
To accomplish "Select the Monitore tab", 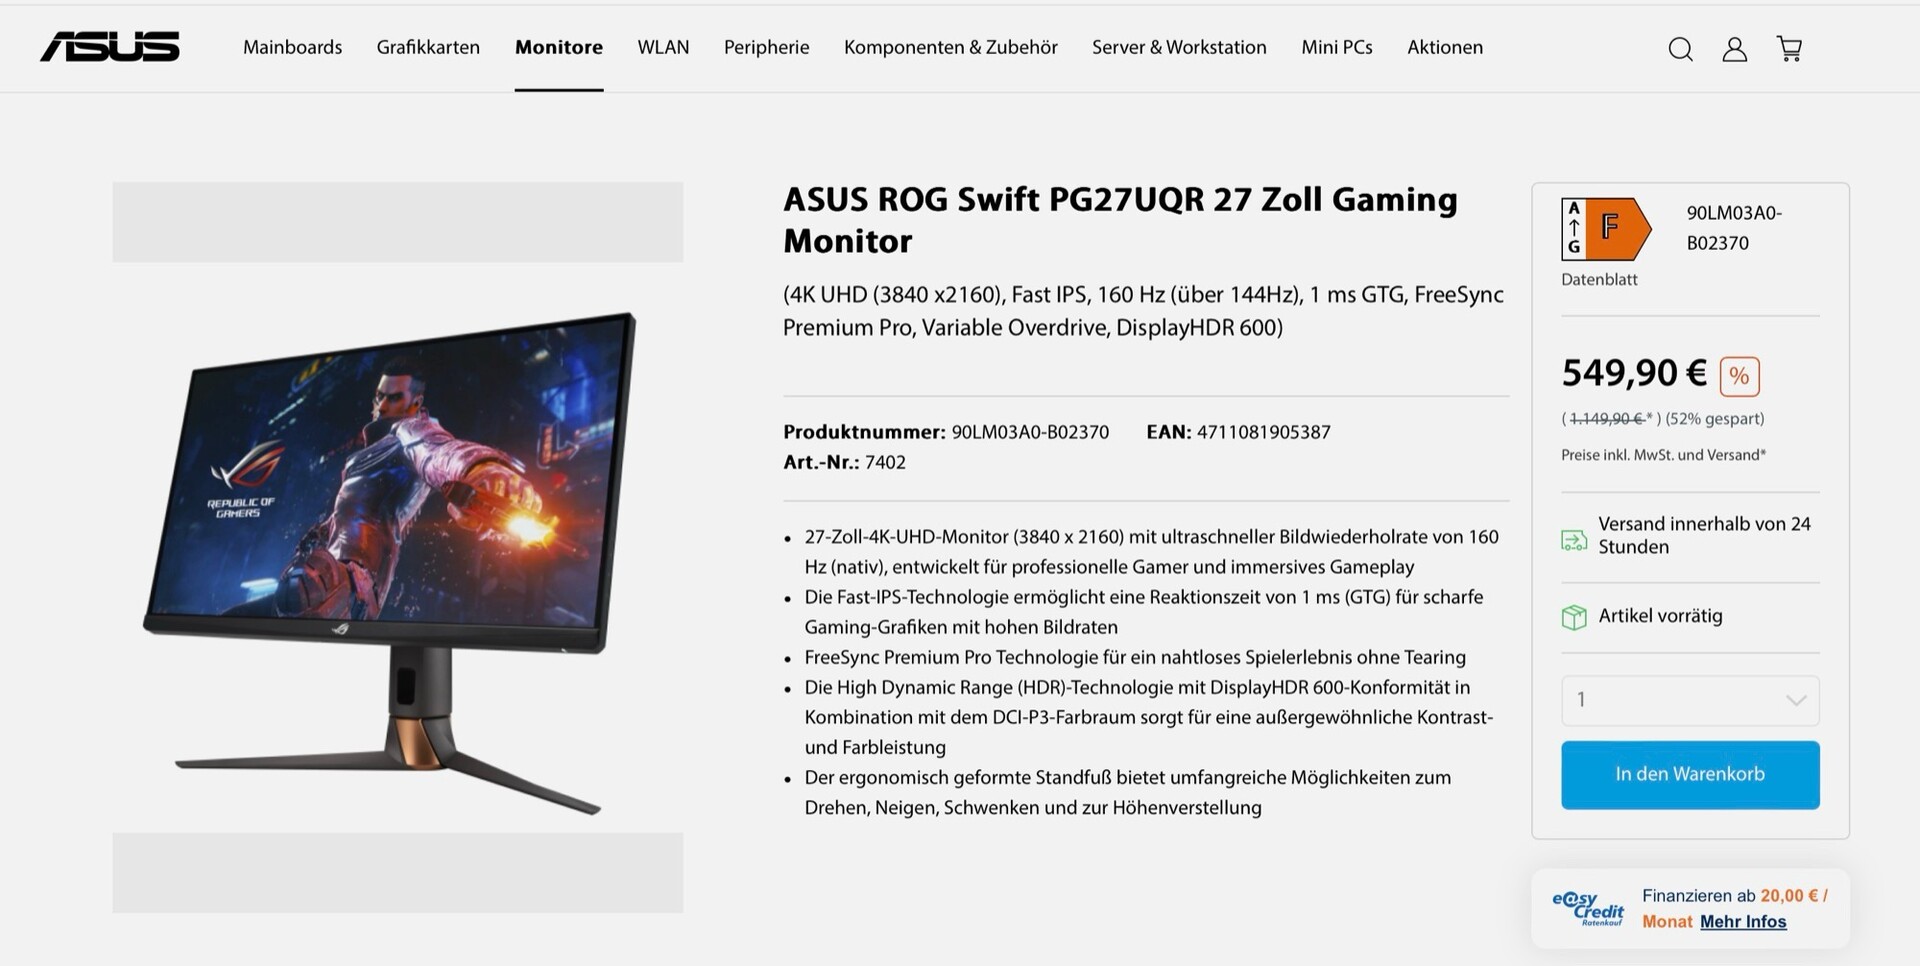I will click(x=559, y=47).
